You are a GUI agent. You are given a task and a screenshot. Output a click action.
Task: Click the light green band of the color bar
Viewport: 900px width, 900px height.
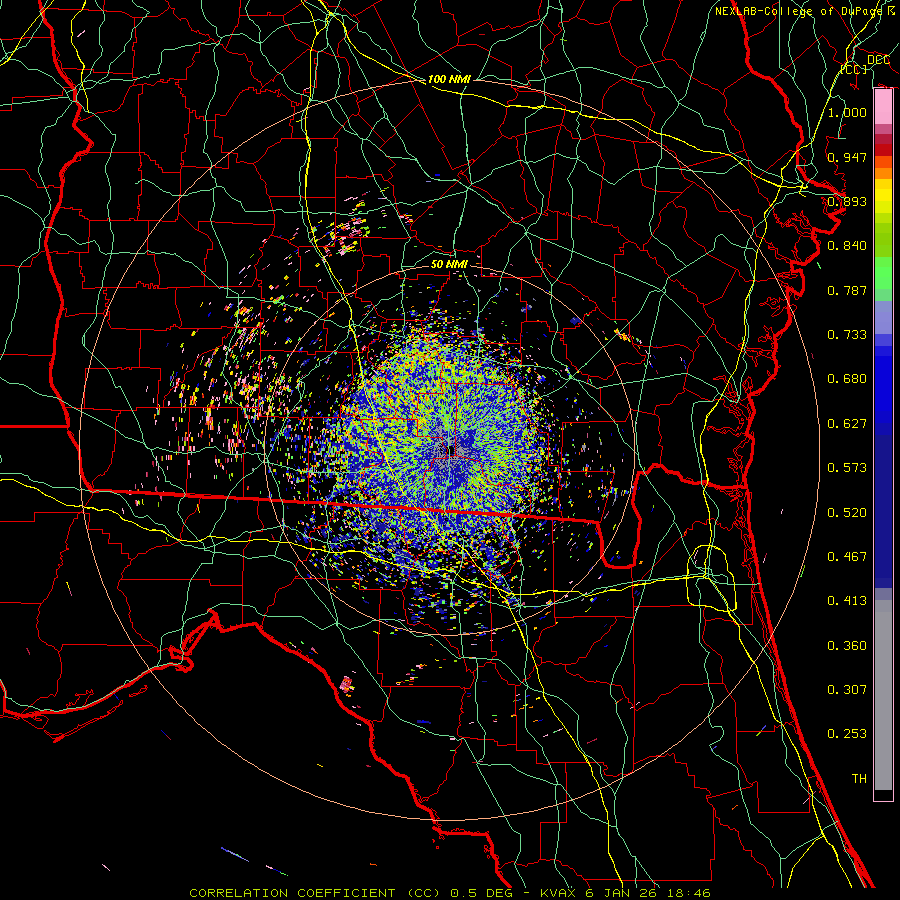(883, 273)
